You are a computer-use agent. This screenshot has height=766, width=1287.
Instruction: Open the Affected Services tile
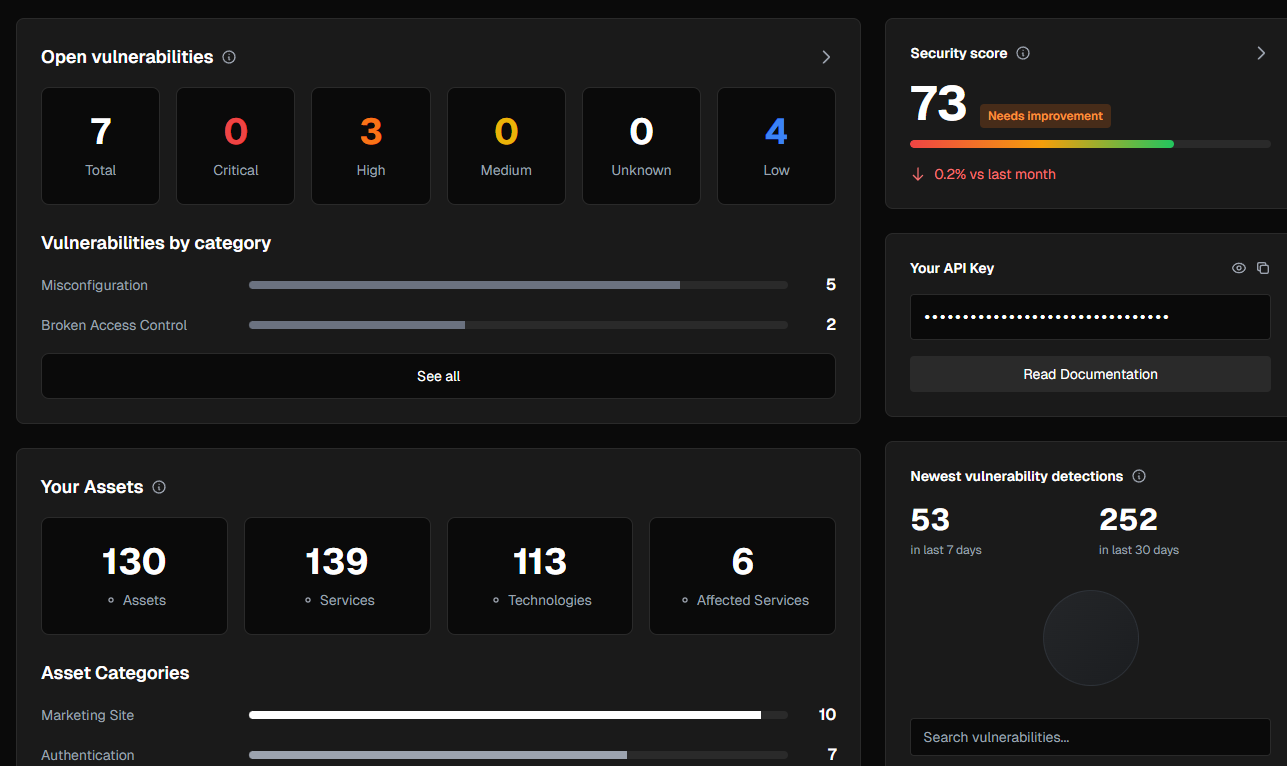point(742,575)
